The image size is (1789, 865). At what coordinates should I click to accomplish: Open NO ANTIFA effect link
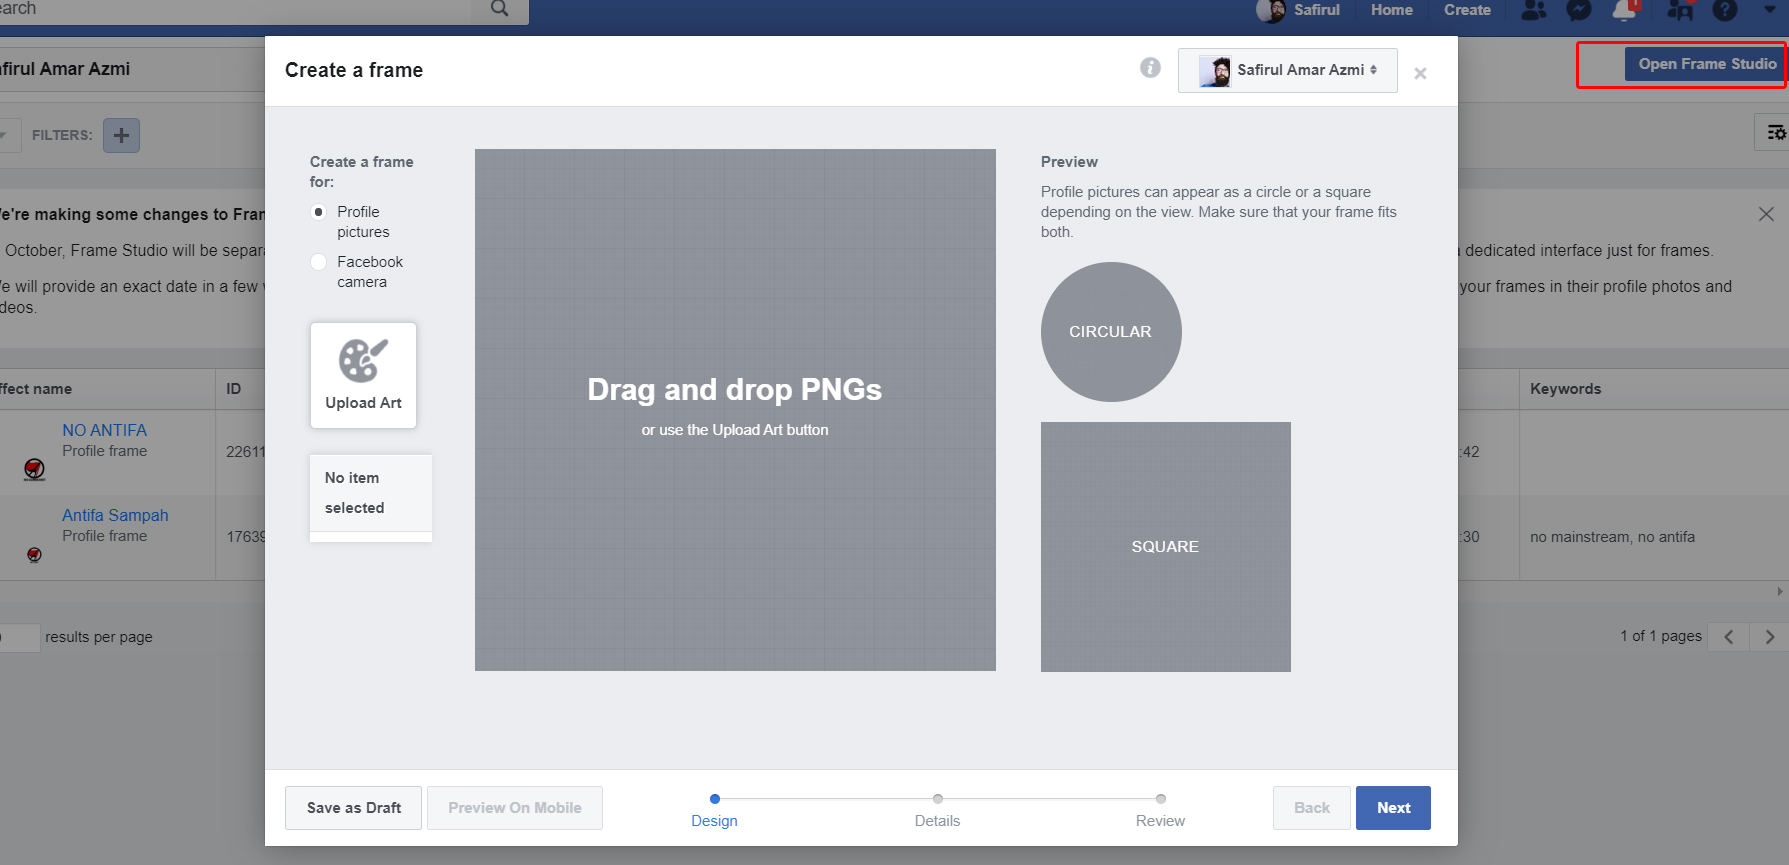(104, 430)
